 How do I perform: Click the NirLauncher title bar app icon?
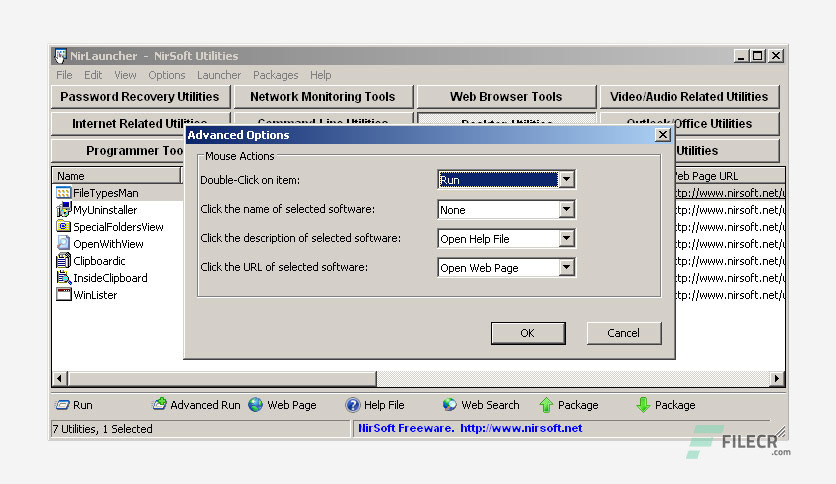point(60,56)
